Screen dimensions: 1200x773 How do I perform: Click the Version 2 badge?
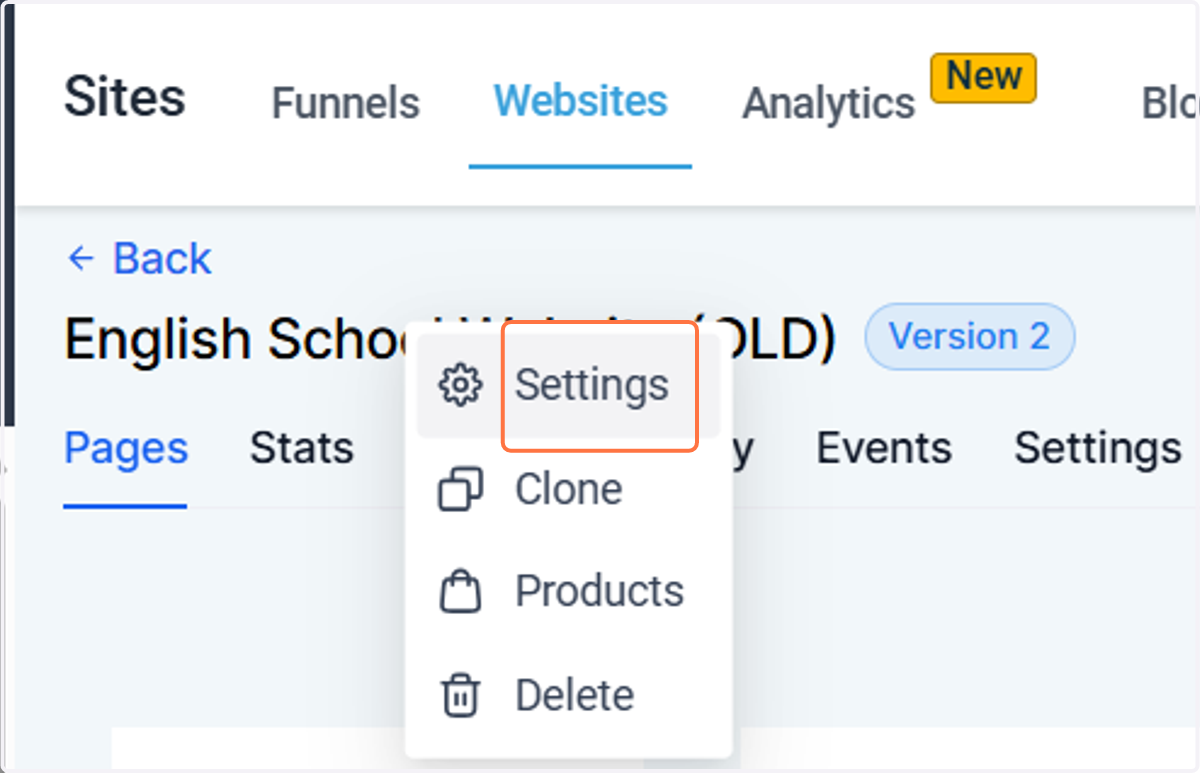970,337
